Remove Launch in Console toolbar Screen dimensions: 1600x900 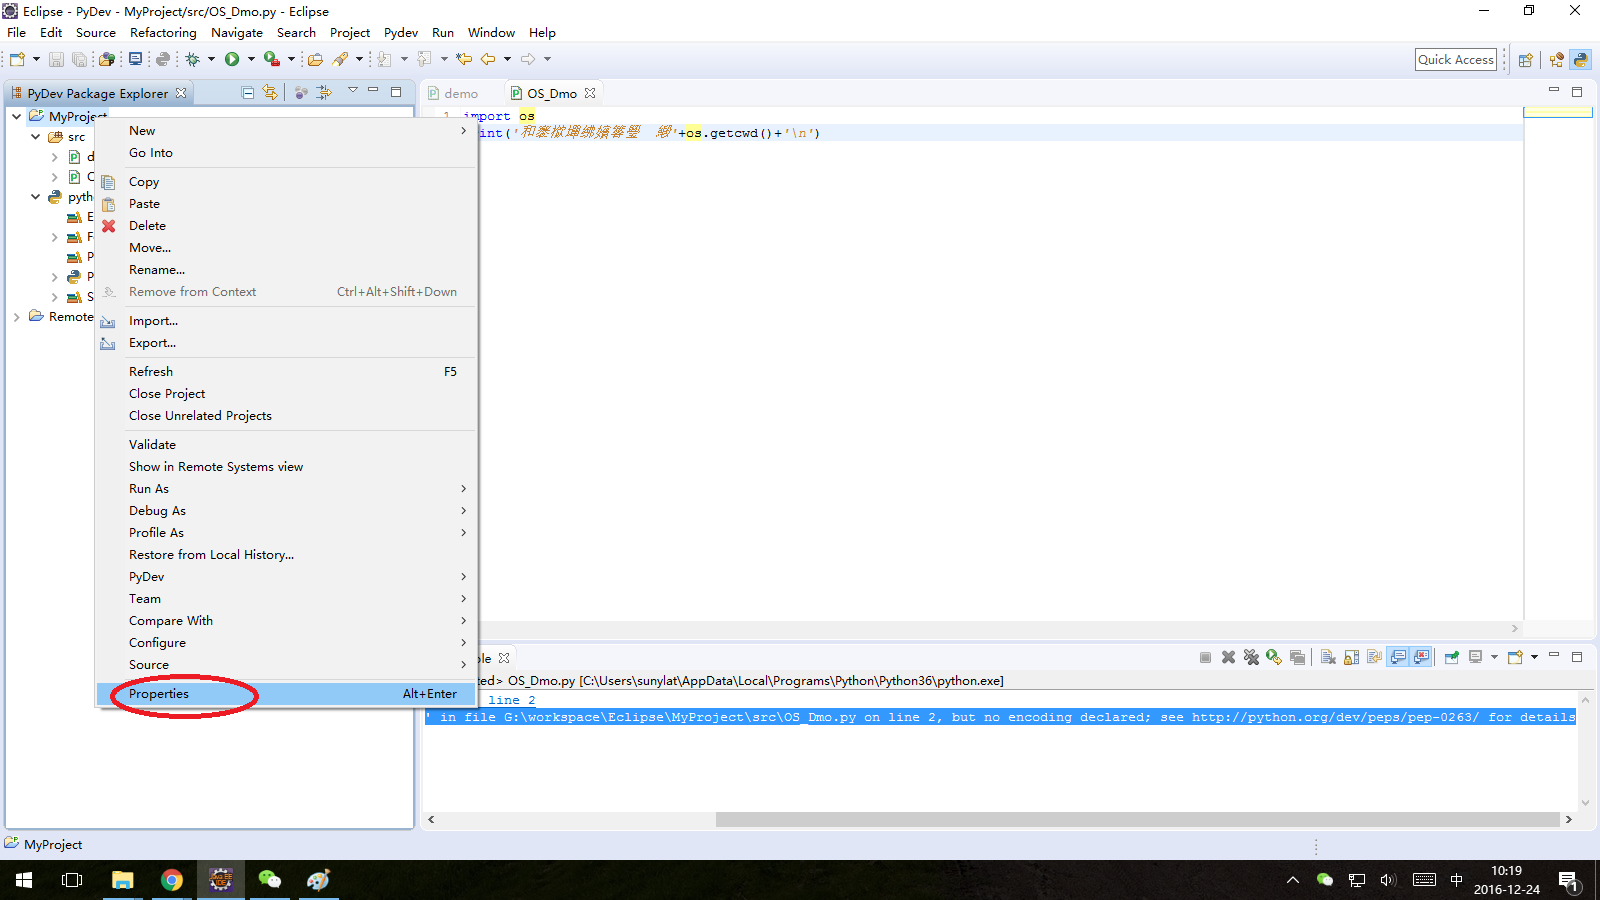pos(1228,657)
